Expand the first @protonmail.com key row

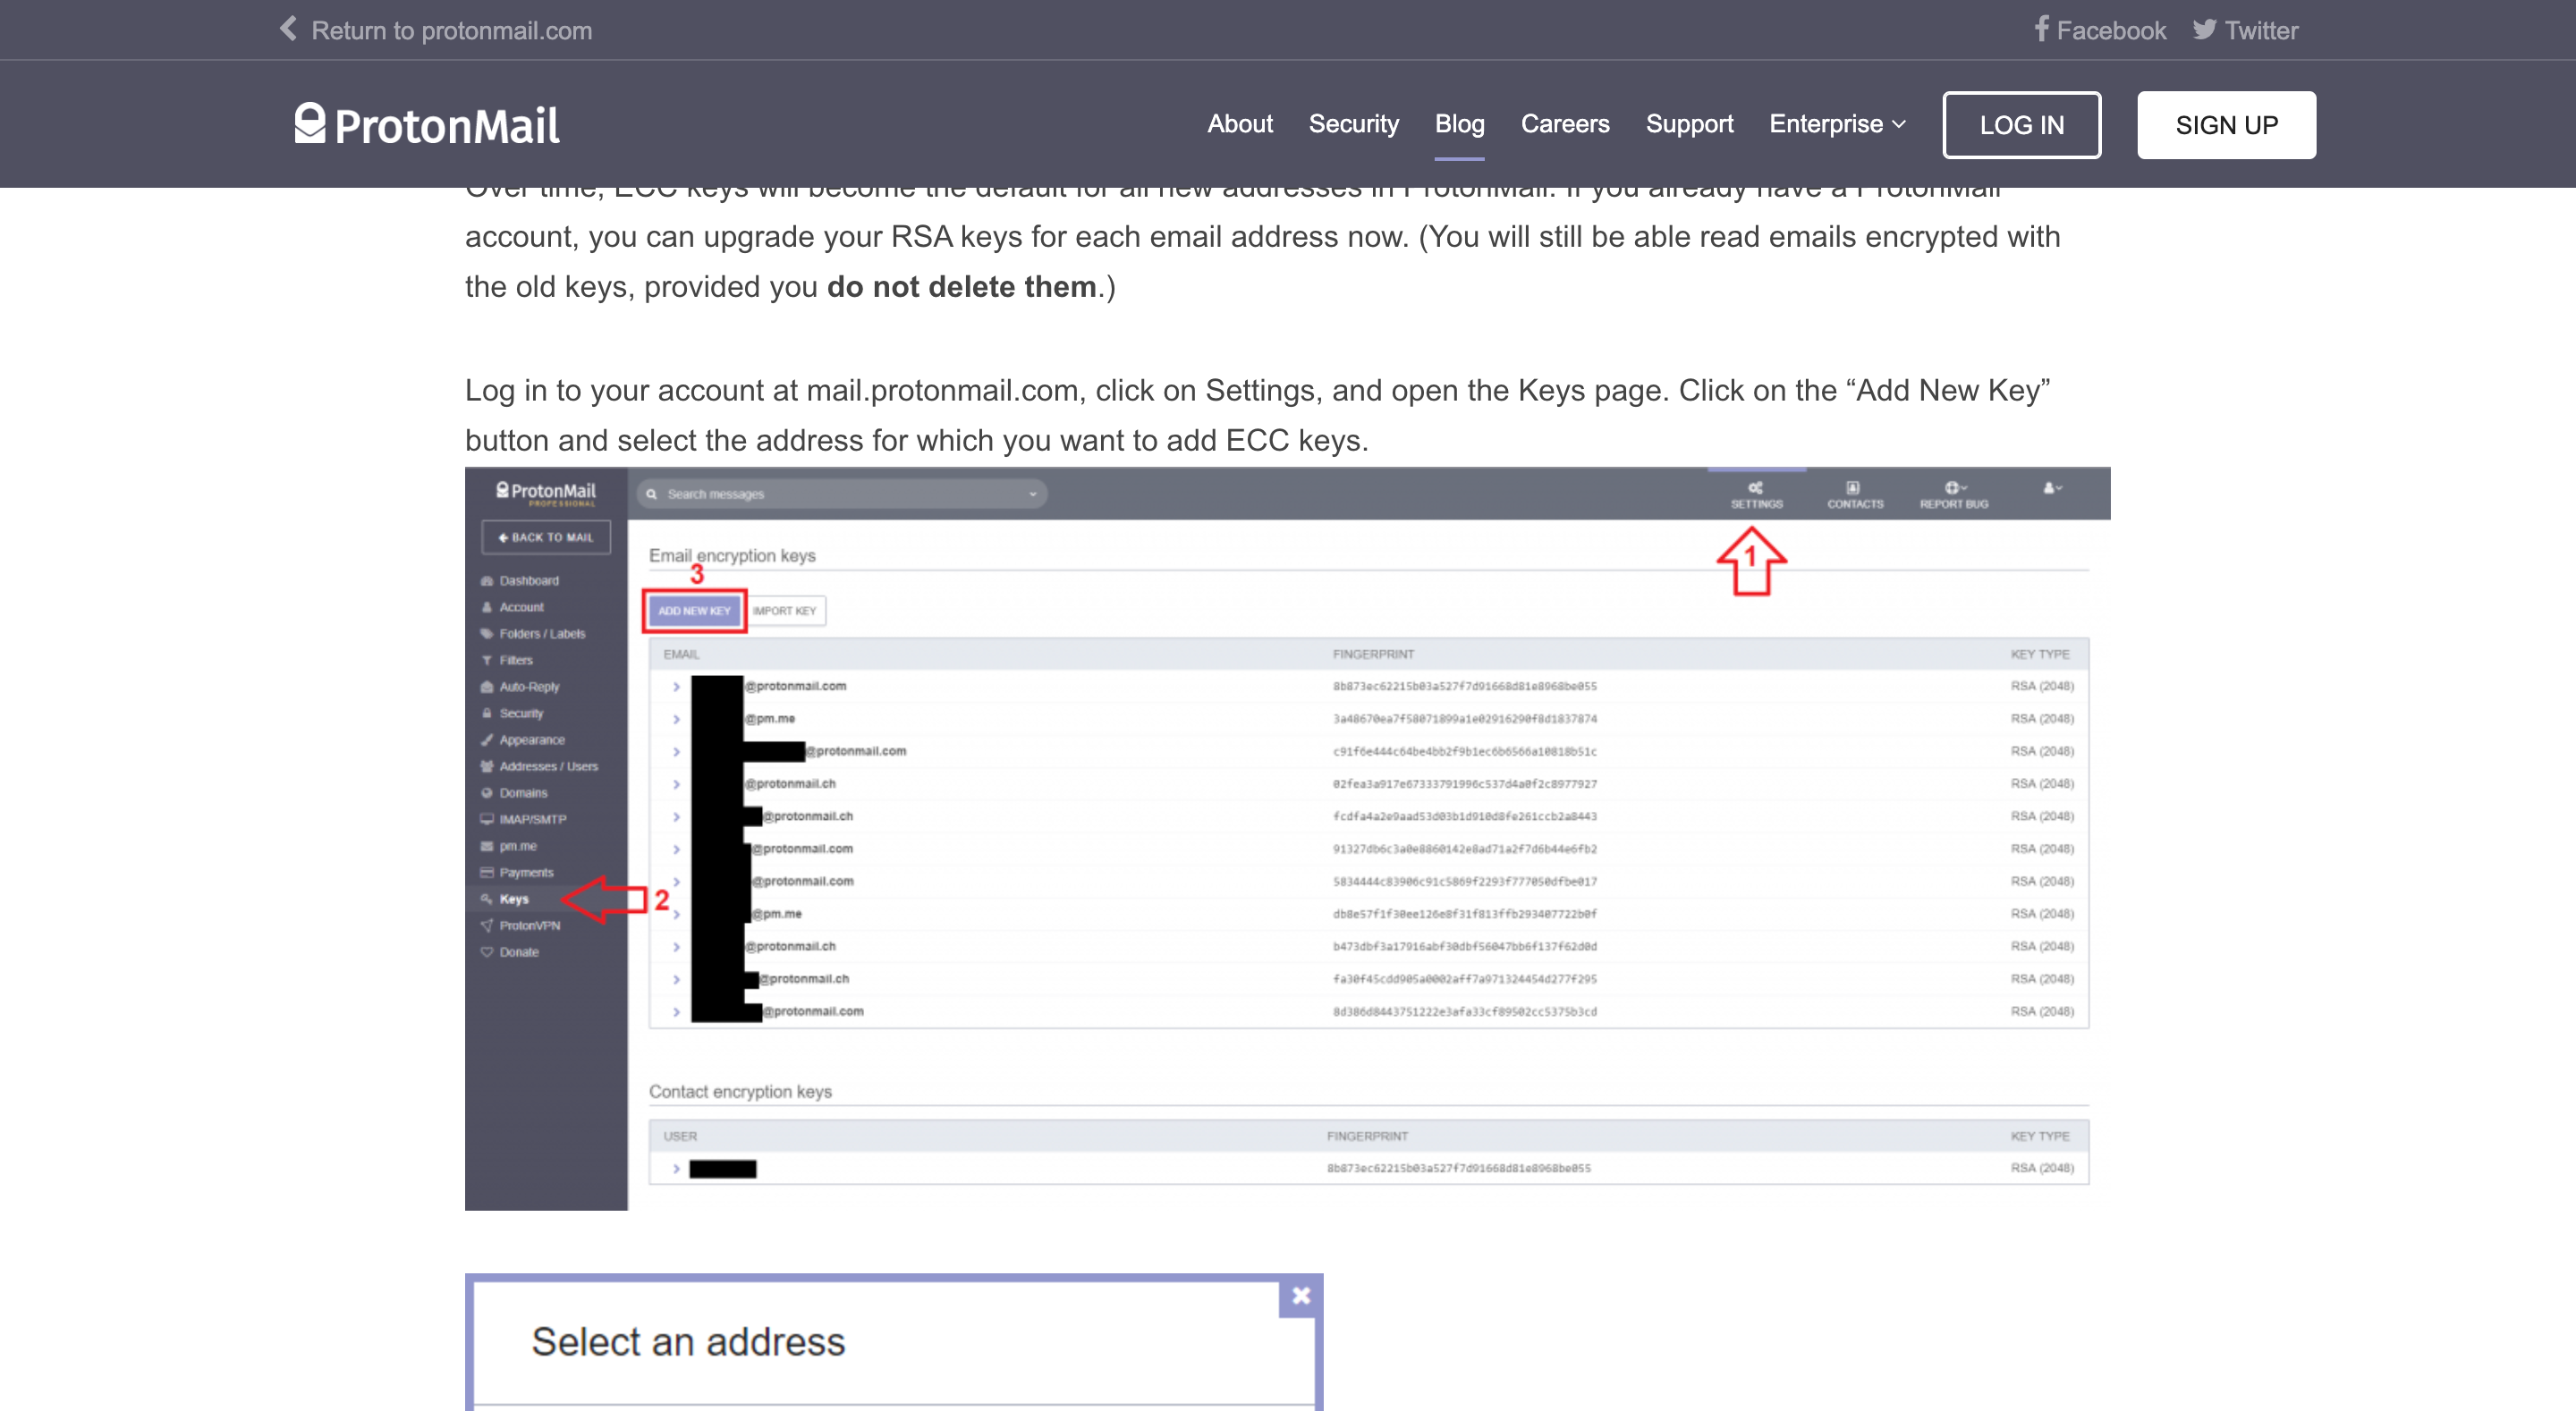pos(677,686)
